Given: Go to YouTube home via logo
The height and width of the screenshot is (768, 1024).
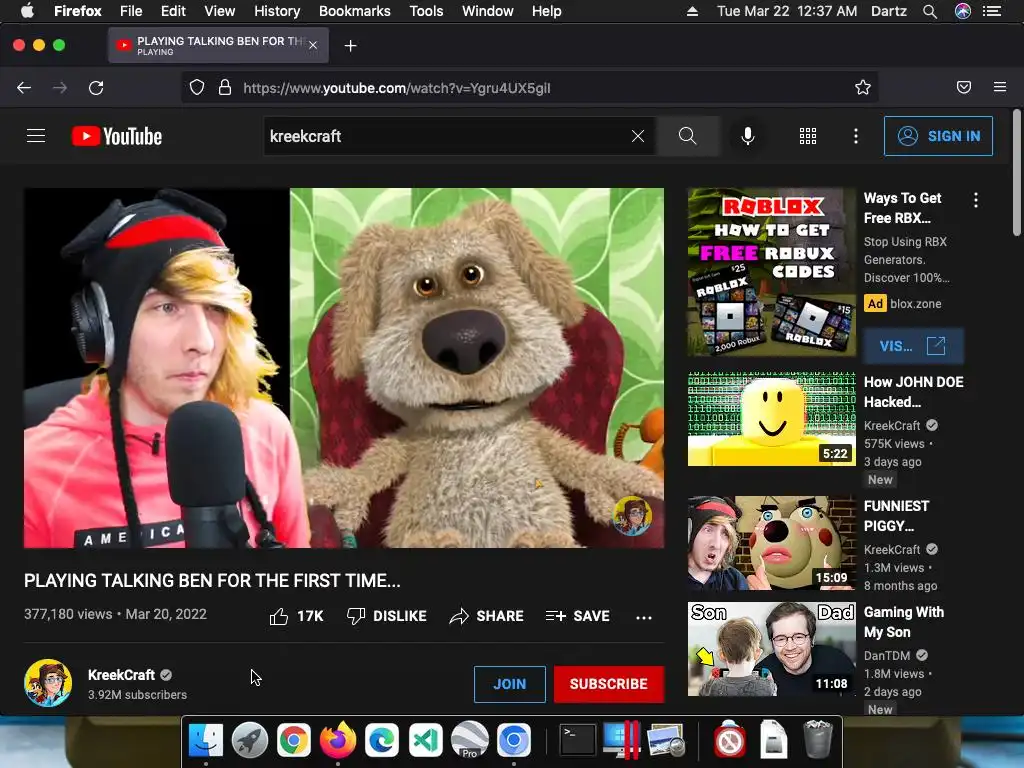Looking at the screenshot, I should (117, 136).
